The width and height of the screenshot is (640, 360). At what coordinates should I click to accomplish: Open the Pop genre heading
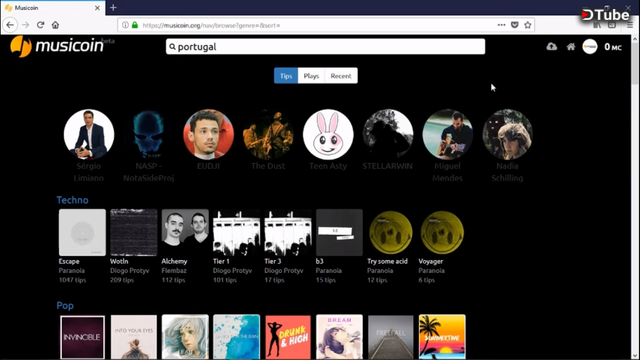point(65,306)
